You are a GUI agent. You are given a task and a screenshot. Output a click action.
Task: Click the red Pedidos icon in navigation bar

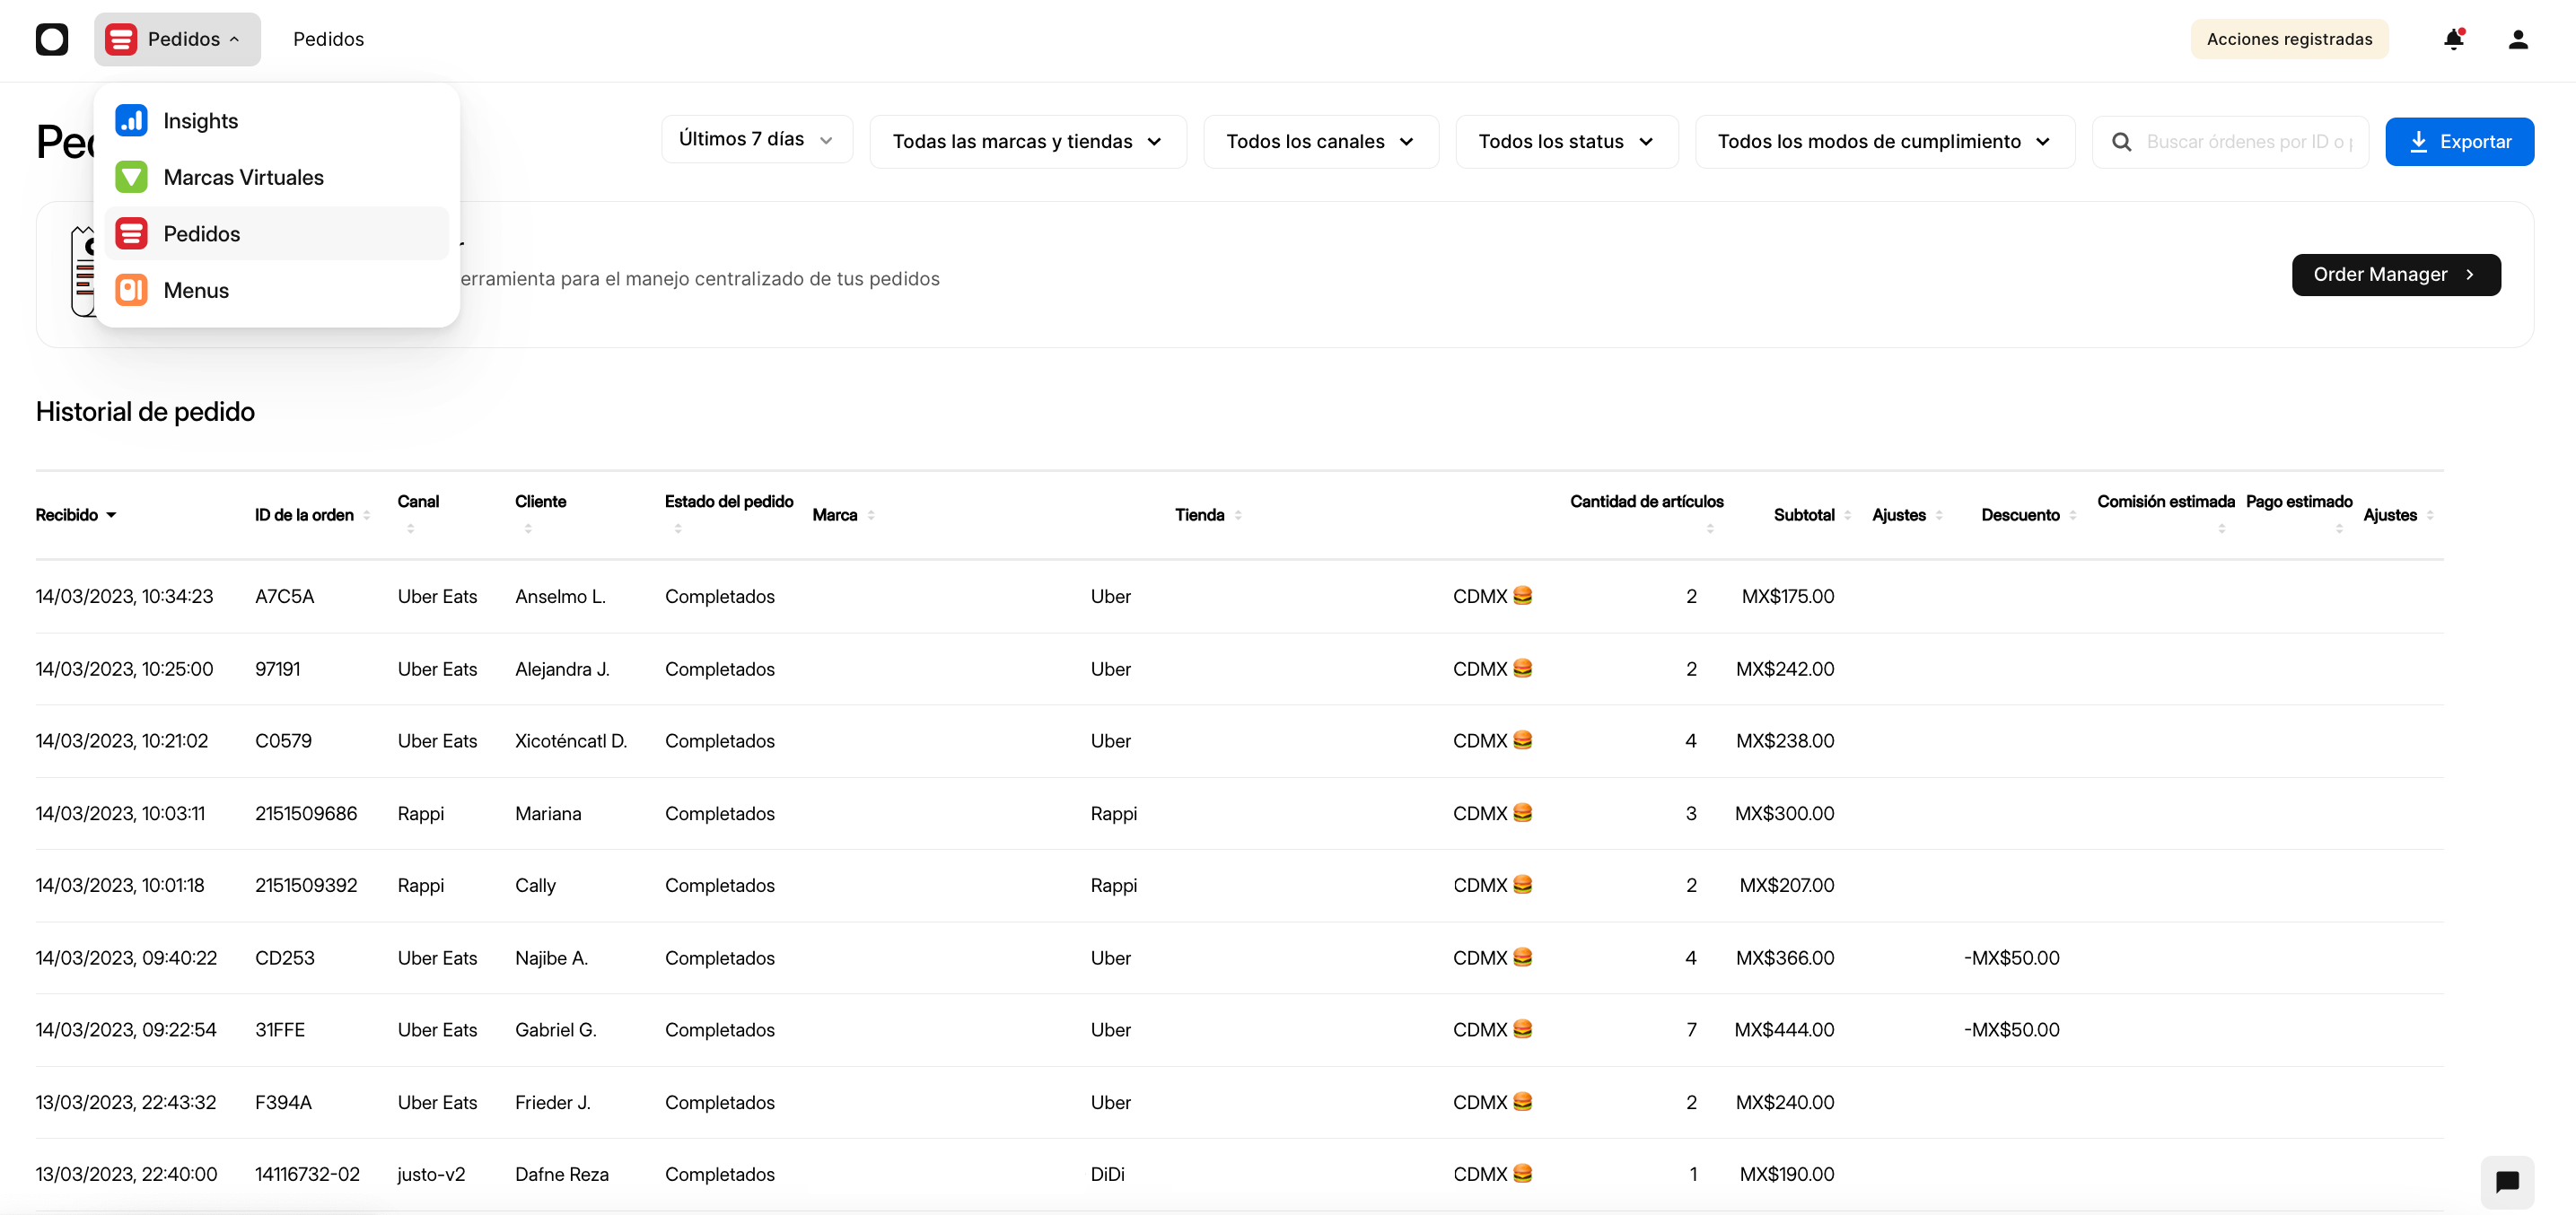click(121, 39)
